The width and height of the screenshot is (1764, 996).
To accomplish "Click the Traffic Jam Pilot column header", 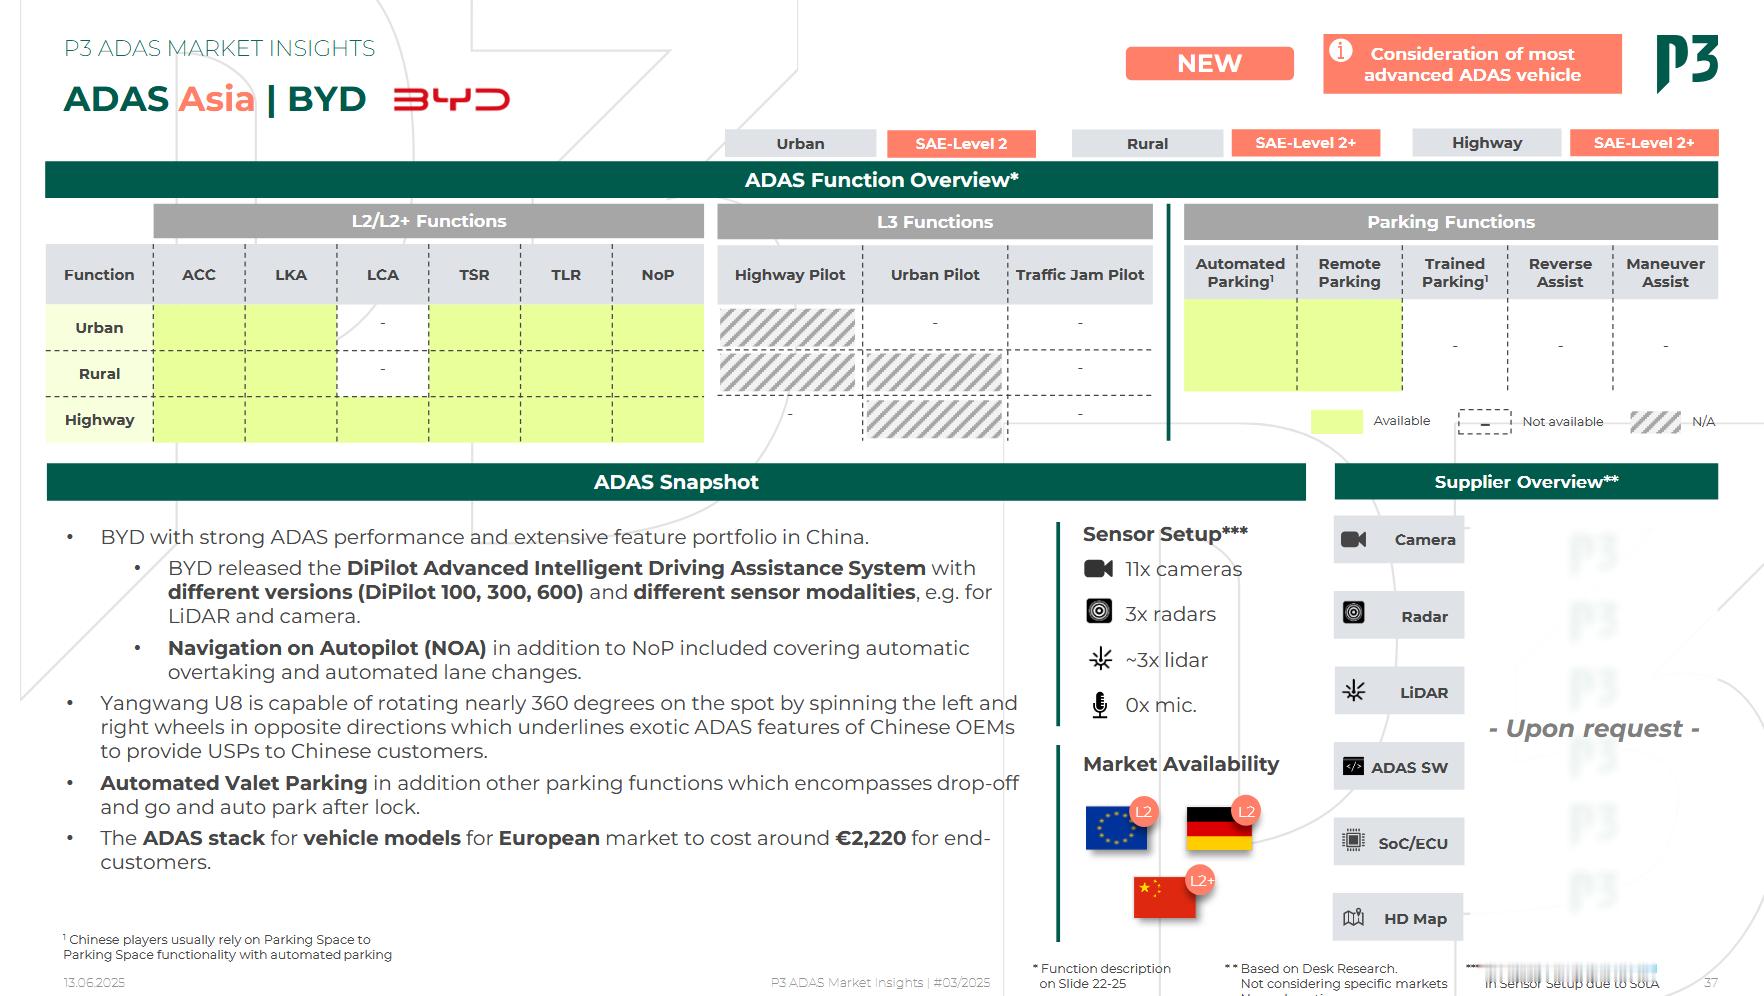I will click(x=1080, y=274).
